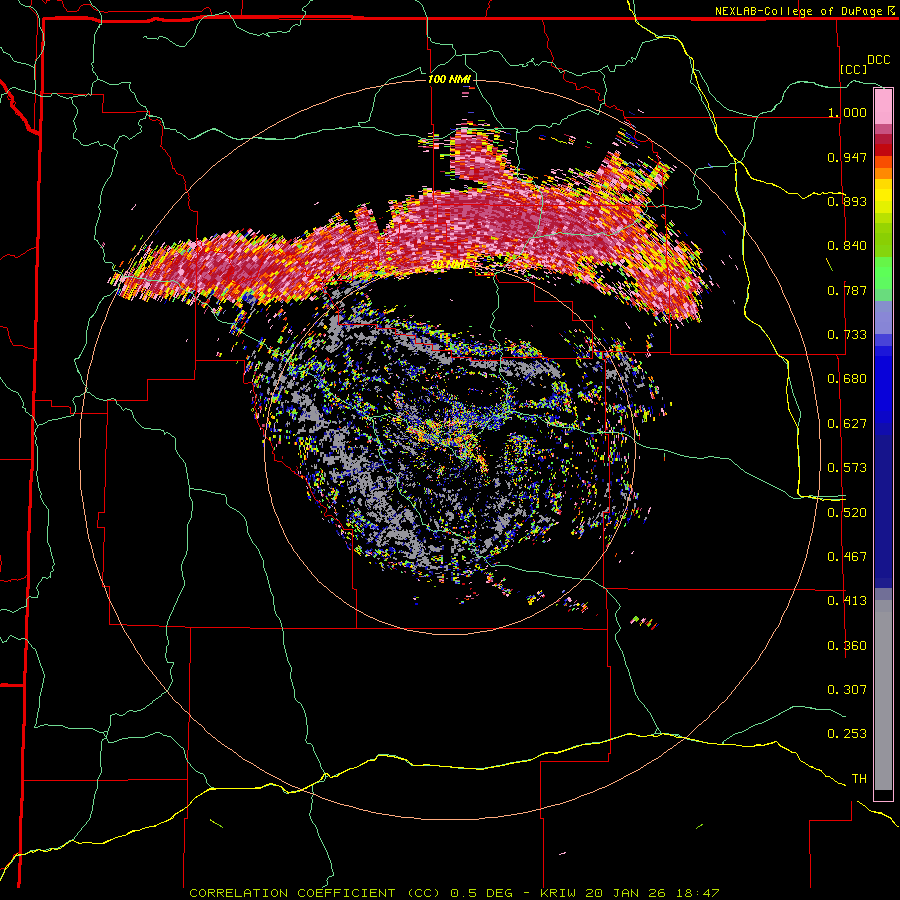Select the 1.000 scale value

point(847,112)
